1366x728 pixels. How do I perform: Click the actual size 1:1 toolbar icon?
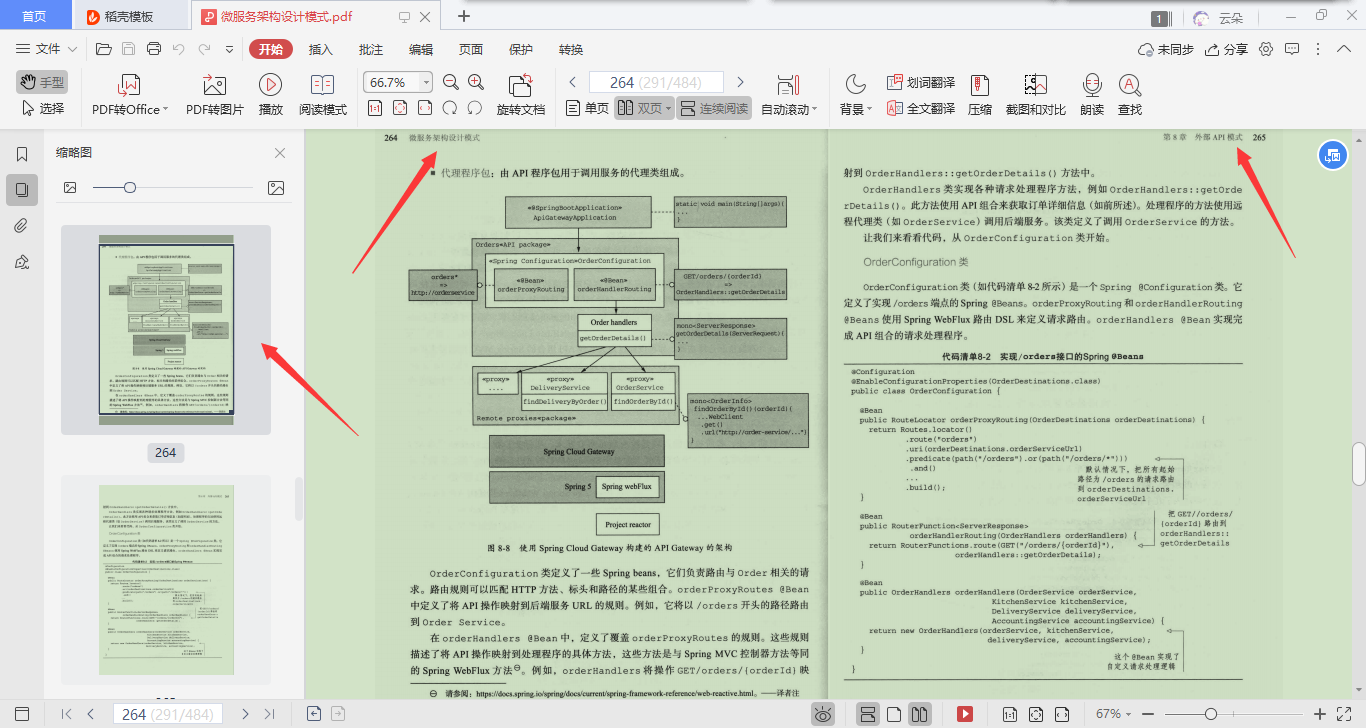click(x=375, y=108)
